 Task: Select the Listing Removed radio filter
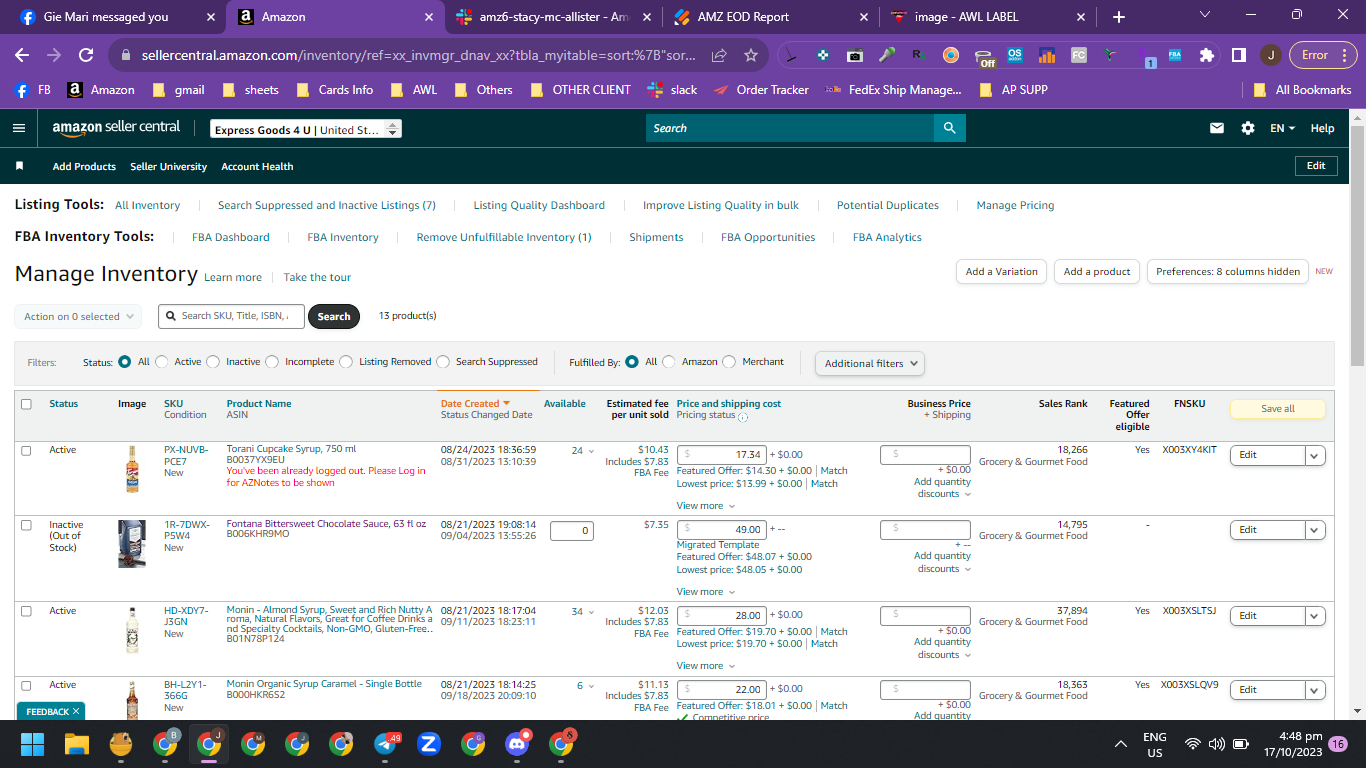click(x=346, y=362)
